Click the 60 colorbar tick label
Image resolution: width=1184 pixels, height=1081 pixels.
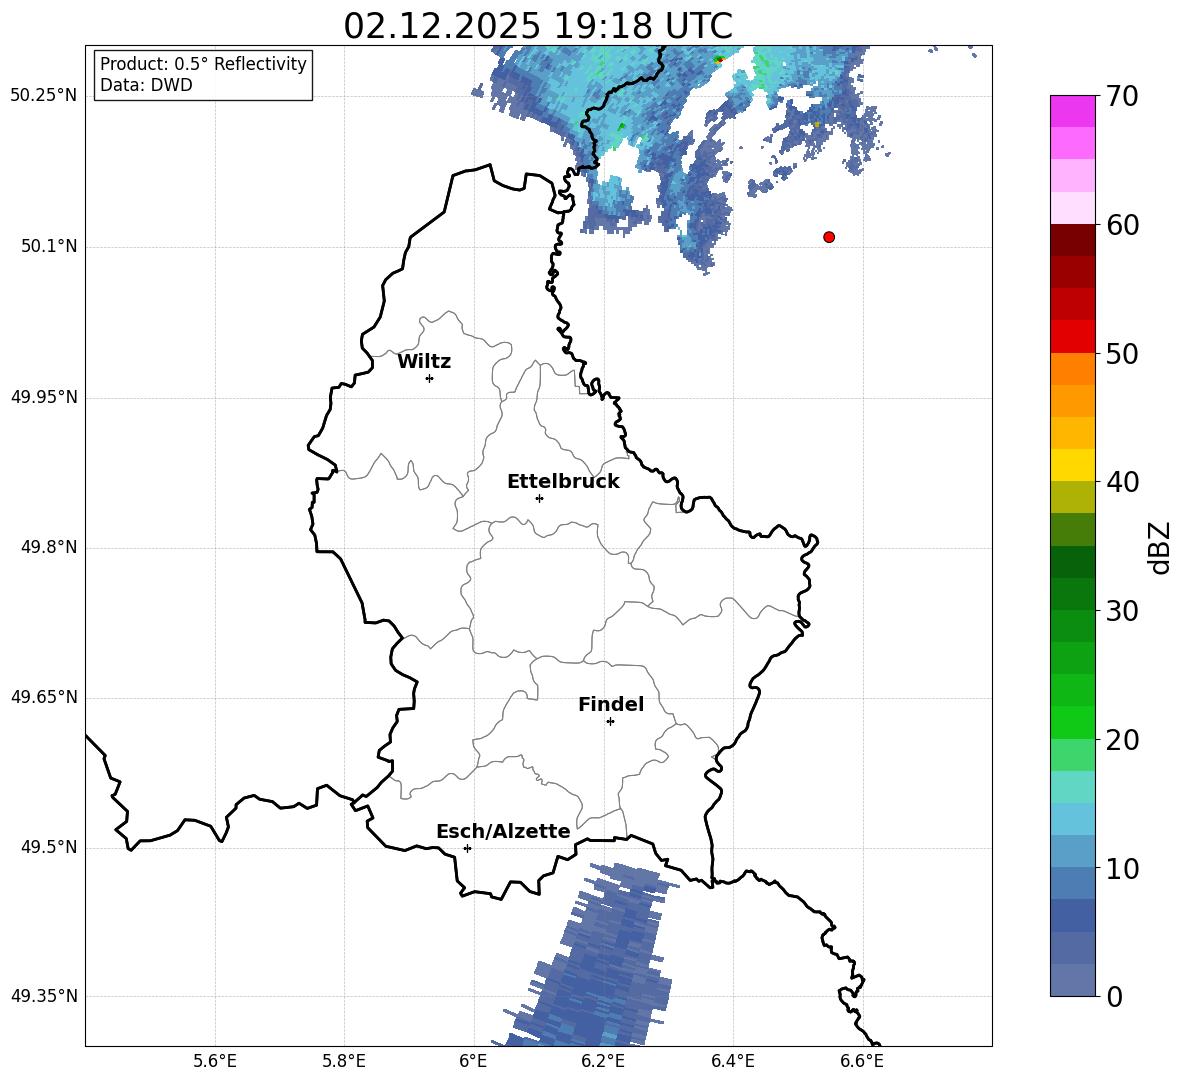click(x=1122, y=225)
